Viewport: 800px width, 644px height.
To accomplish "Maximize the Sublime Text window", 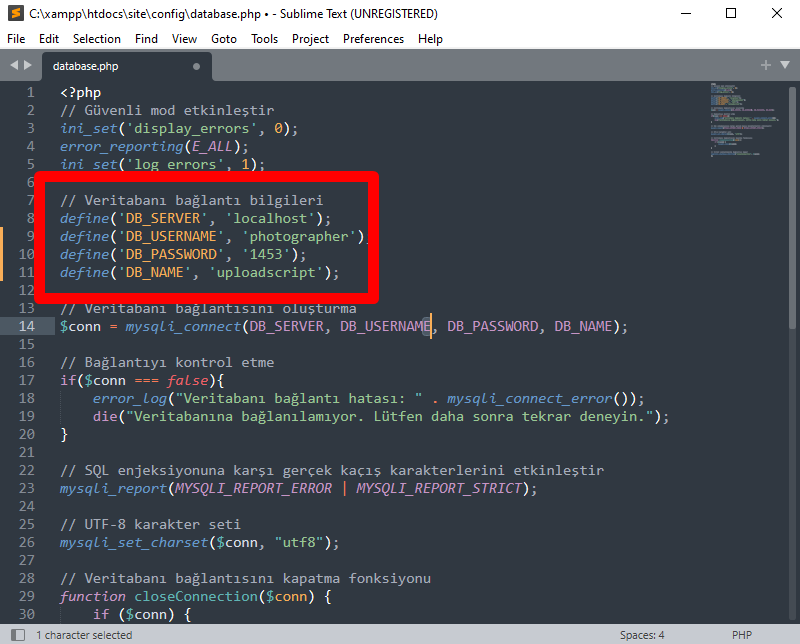I will pos(731,13).
